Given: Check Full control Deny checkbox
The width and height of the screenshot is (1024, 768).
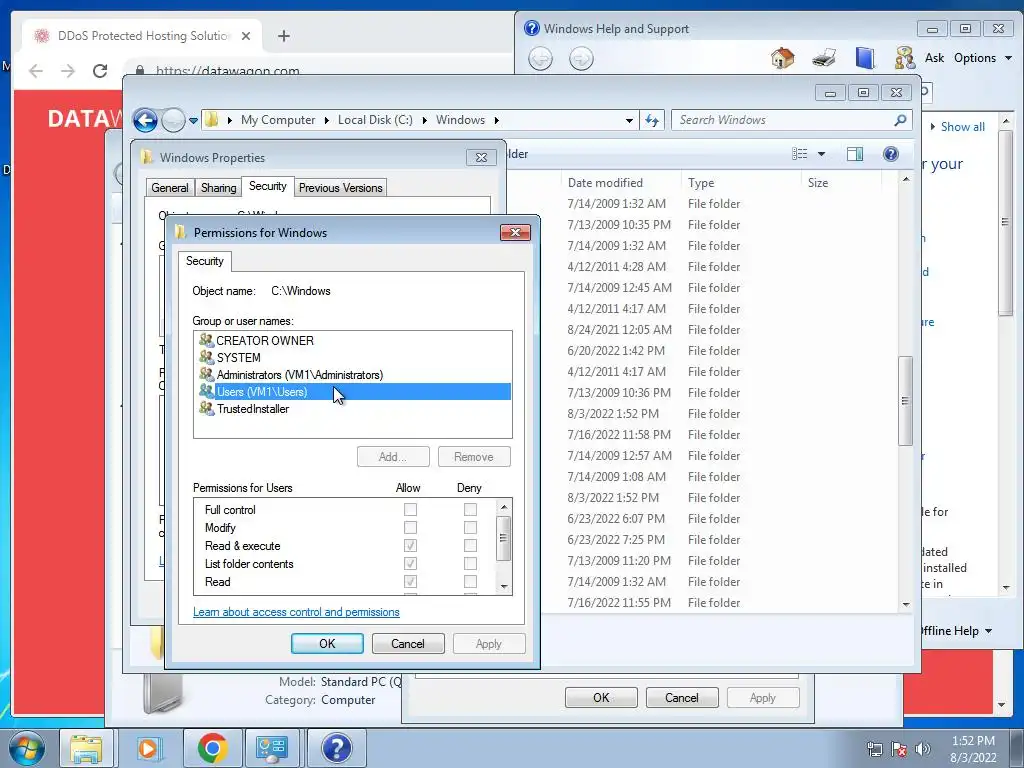Looking at the screenshot, I should click(470, 509).
